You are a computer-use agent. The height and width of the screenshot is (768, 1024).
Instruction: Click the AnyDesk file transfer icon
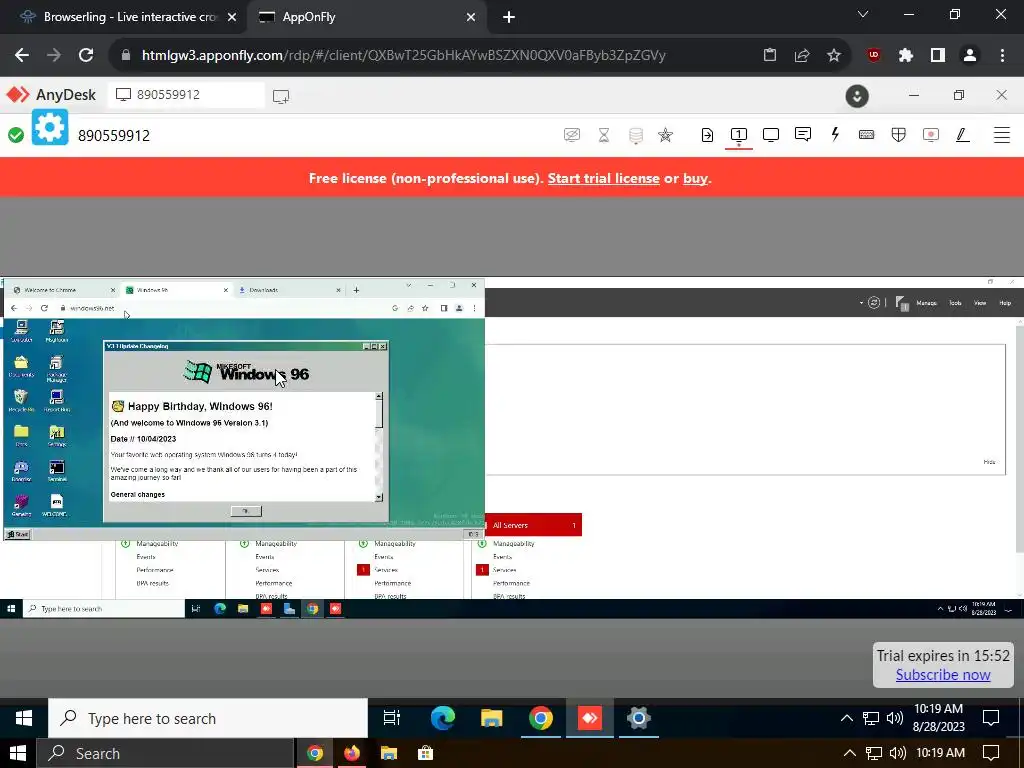707,135
